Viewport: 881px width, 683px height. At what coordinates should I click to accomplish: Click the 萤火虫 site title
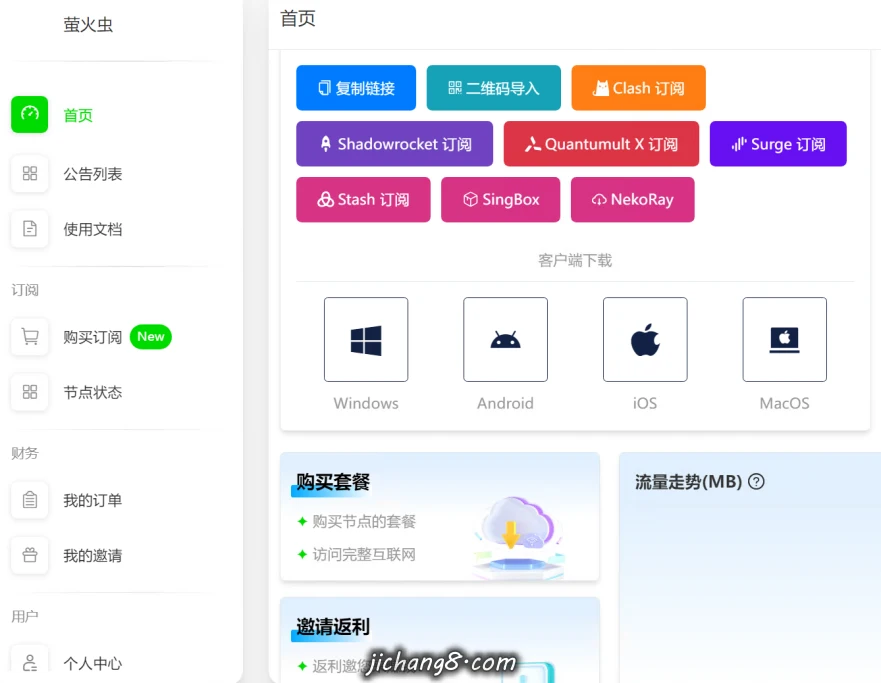pyautogui.click(x=88, y=25)
